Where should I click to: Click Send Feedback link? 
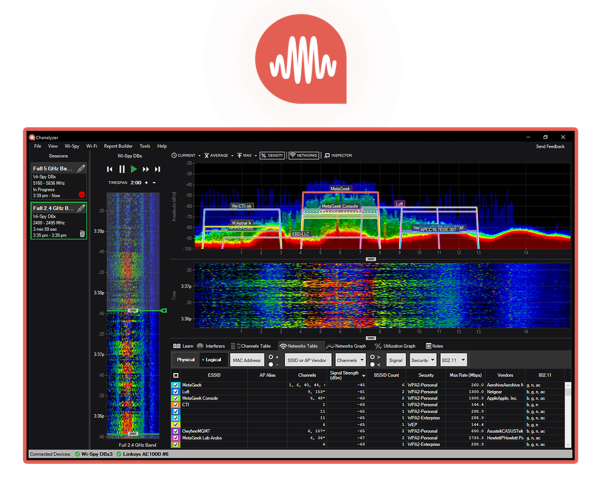(550, 146)
